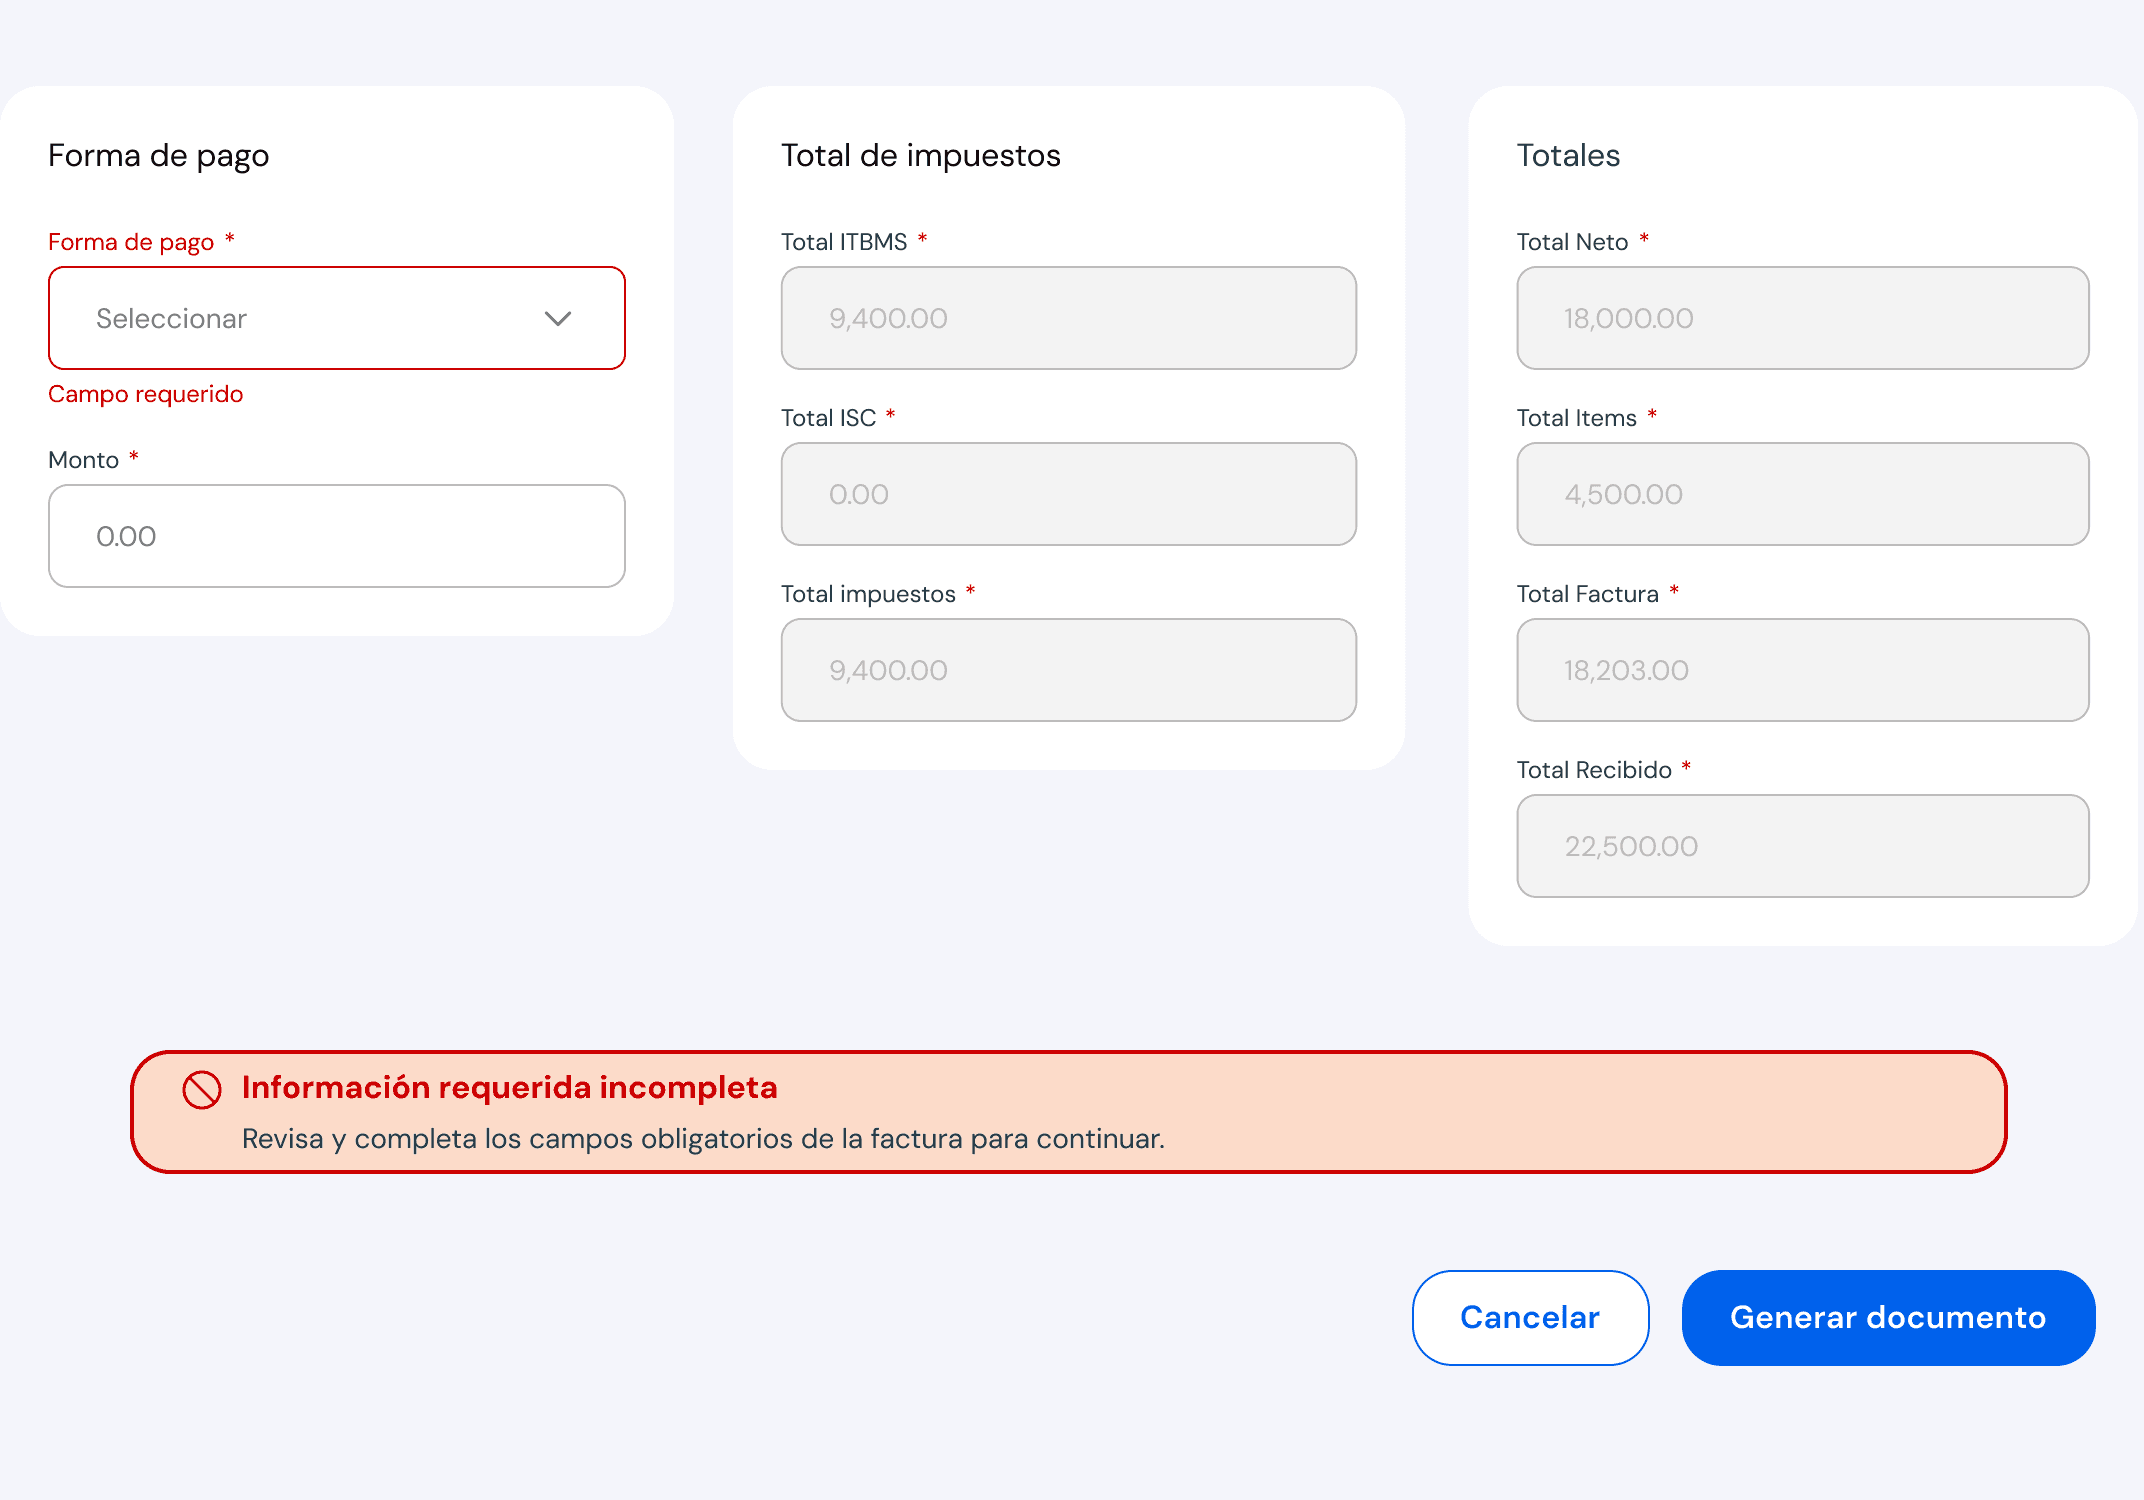
Task: Click the Total de impuestos heading
Action: 920,155
